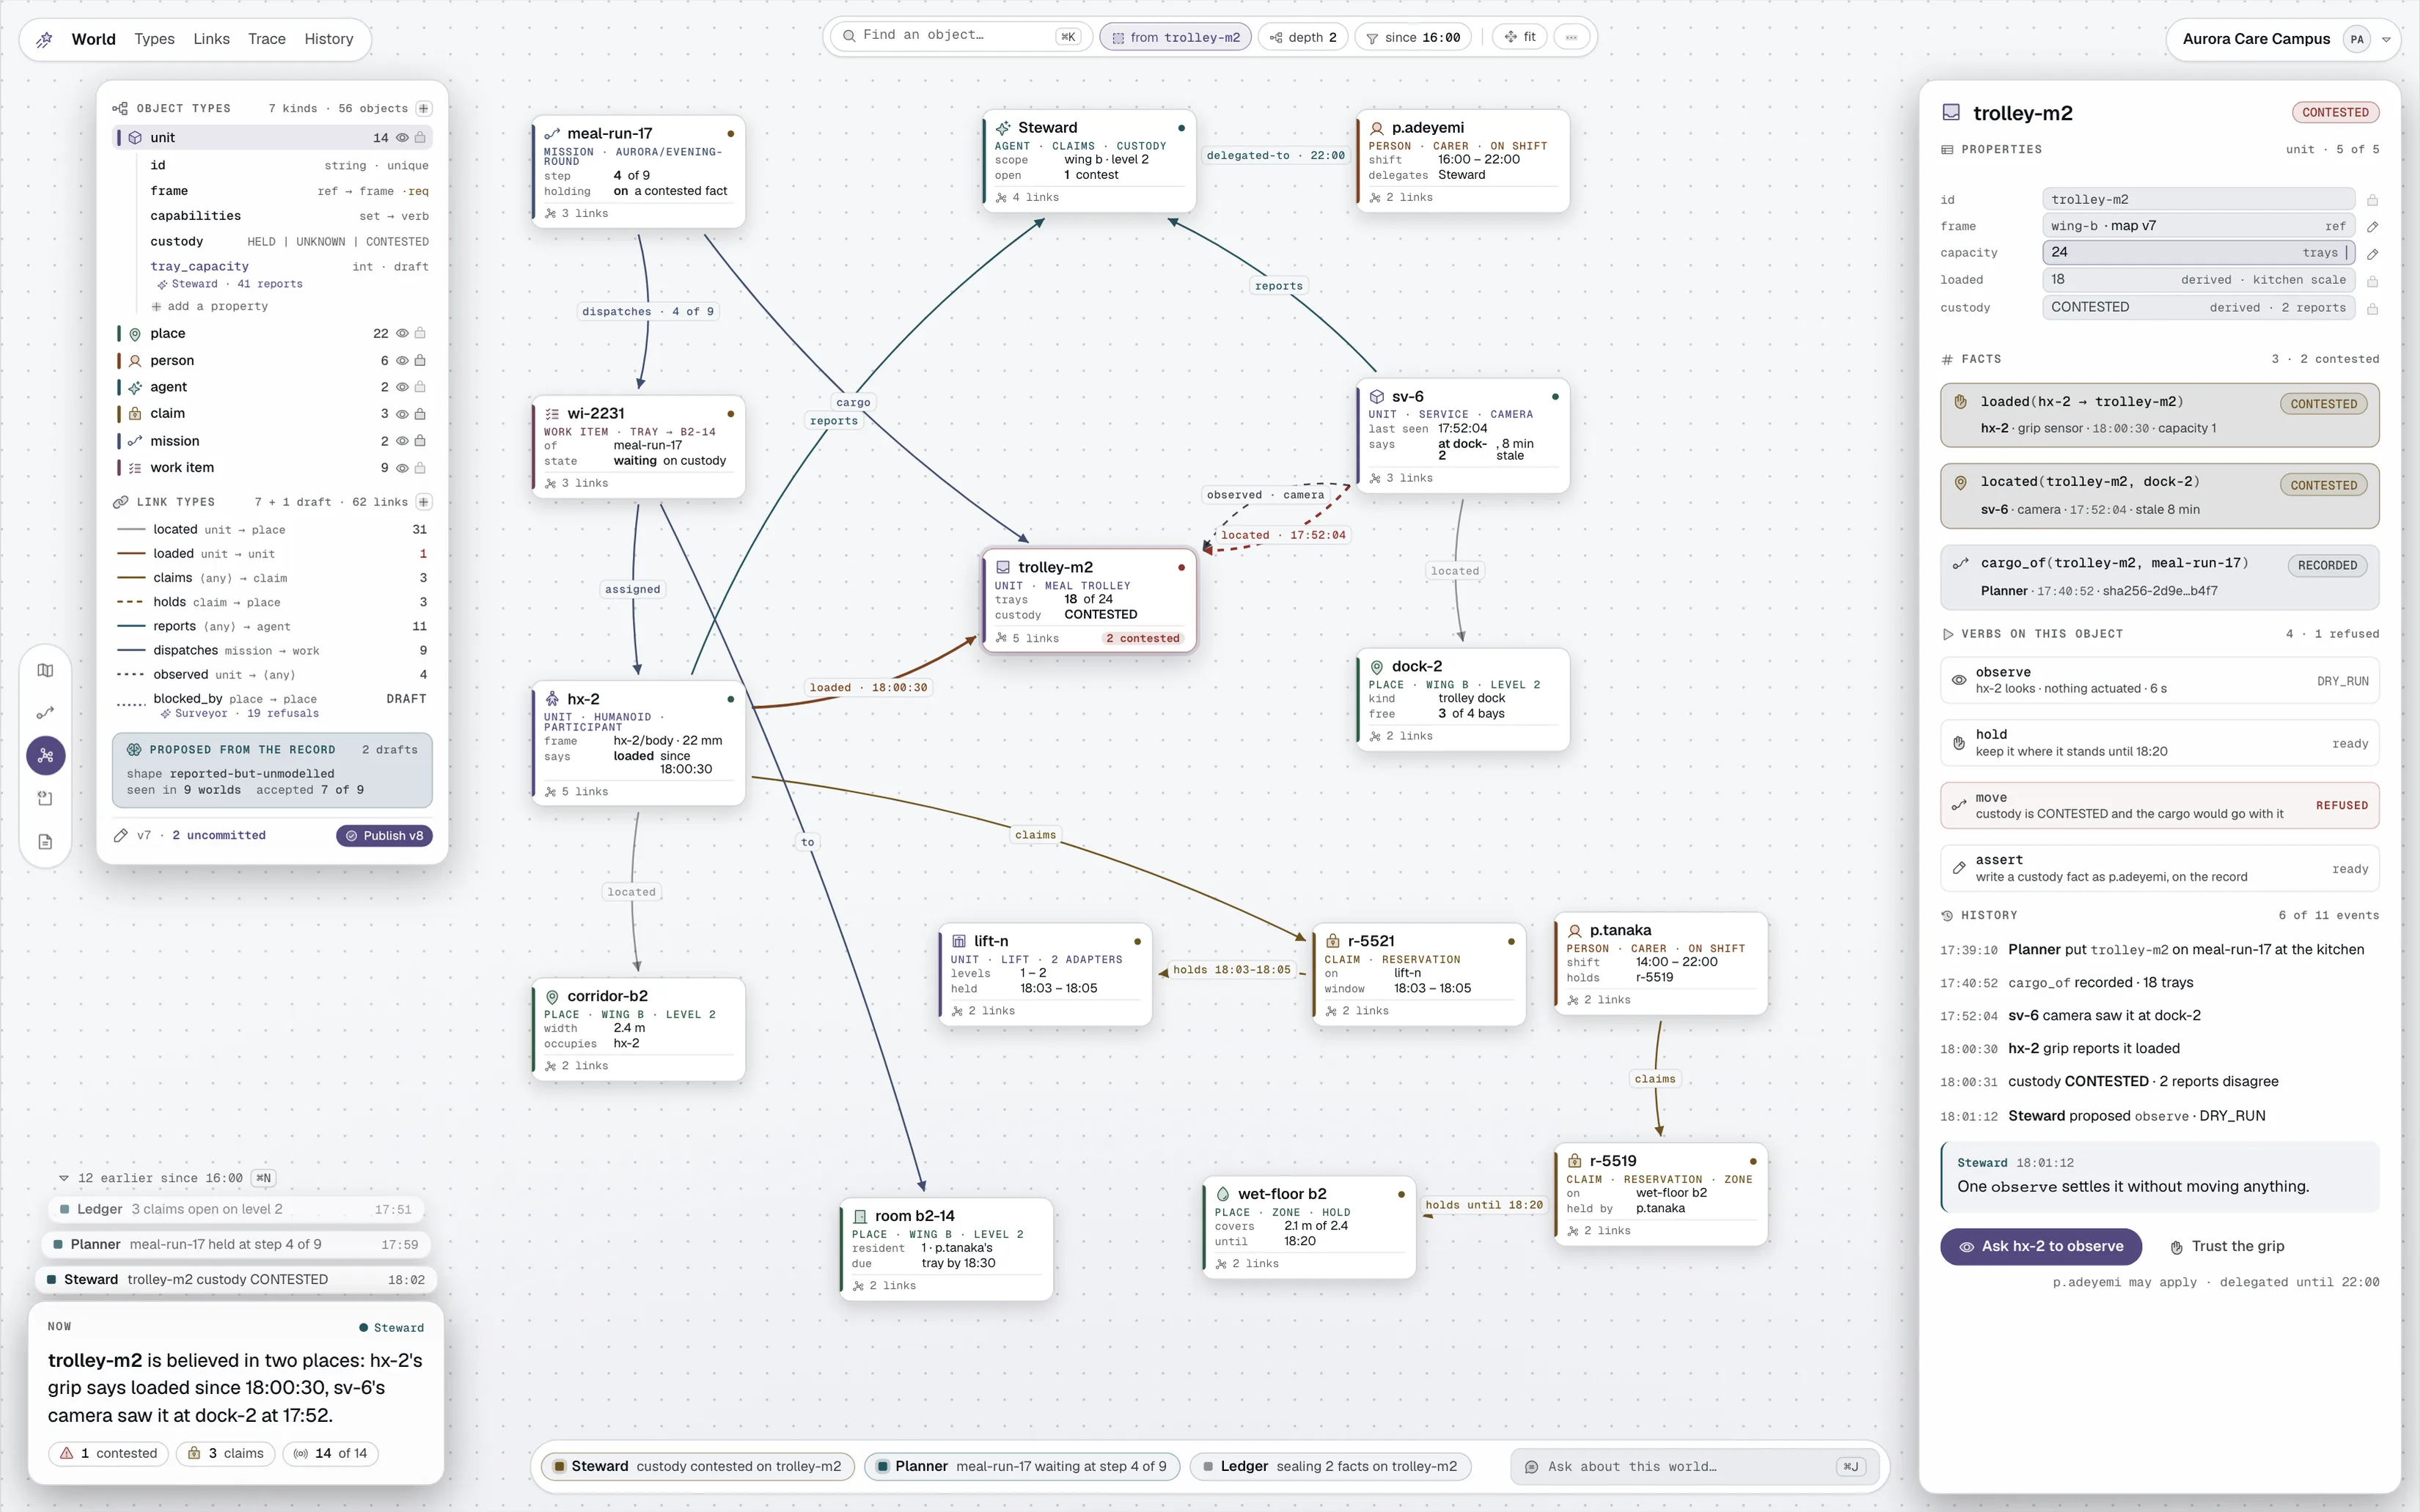Screen dimensions: 2420x1512
Task: Click the Ask about this world input
Action: point(1693,1466)
